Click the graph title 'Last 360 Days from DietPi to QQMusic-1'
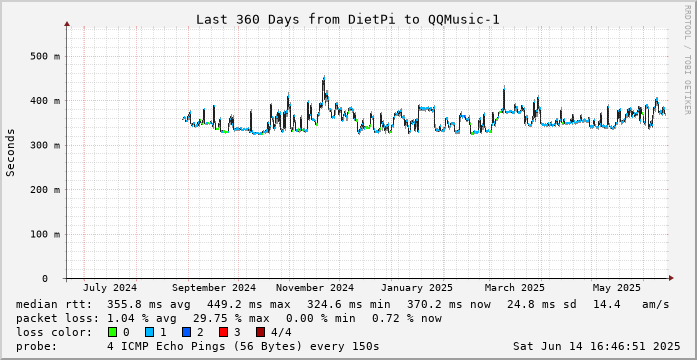The width and height of the screenshot is (697, 360). [348, 20]
